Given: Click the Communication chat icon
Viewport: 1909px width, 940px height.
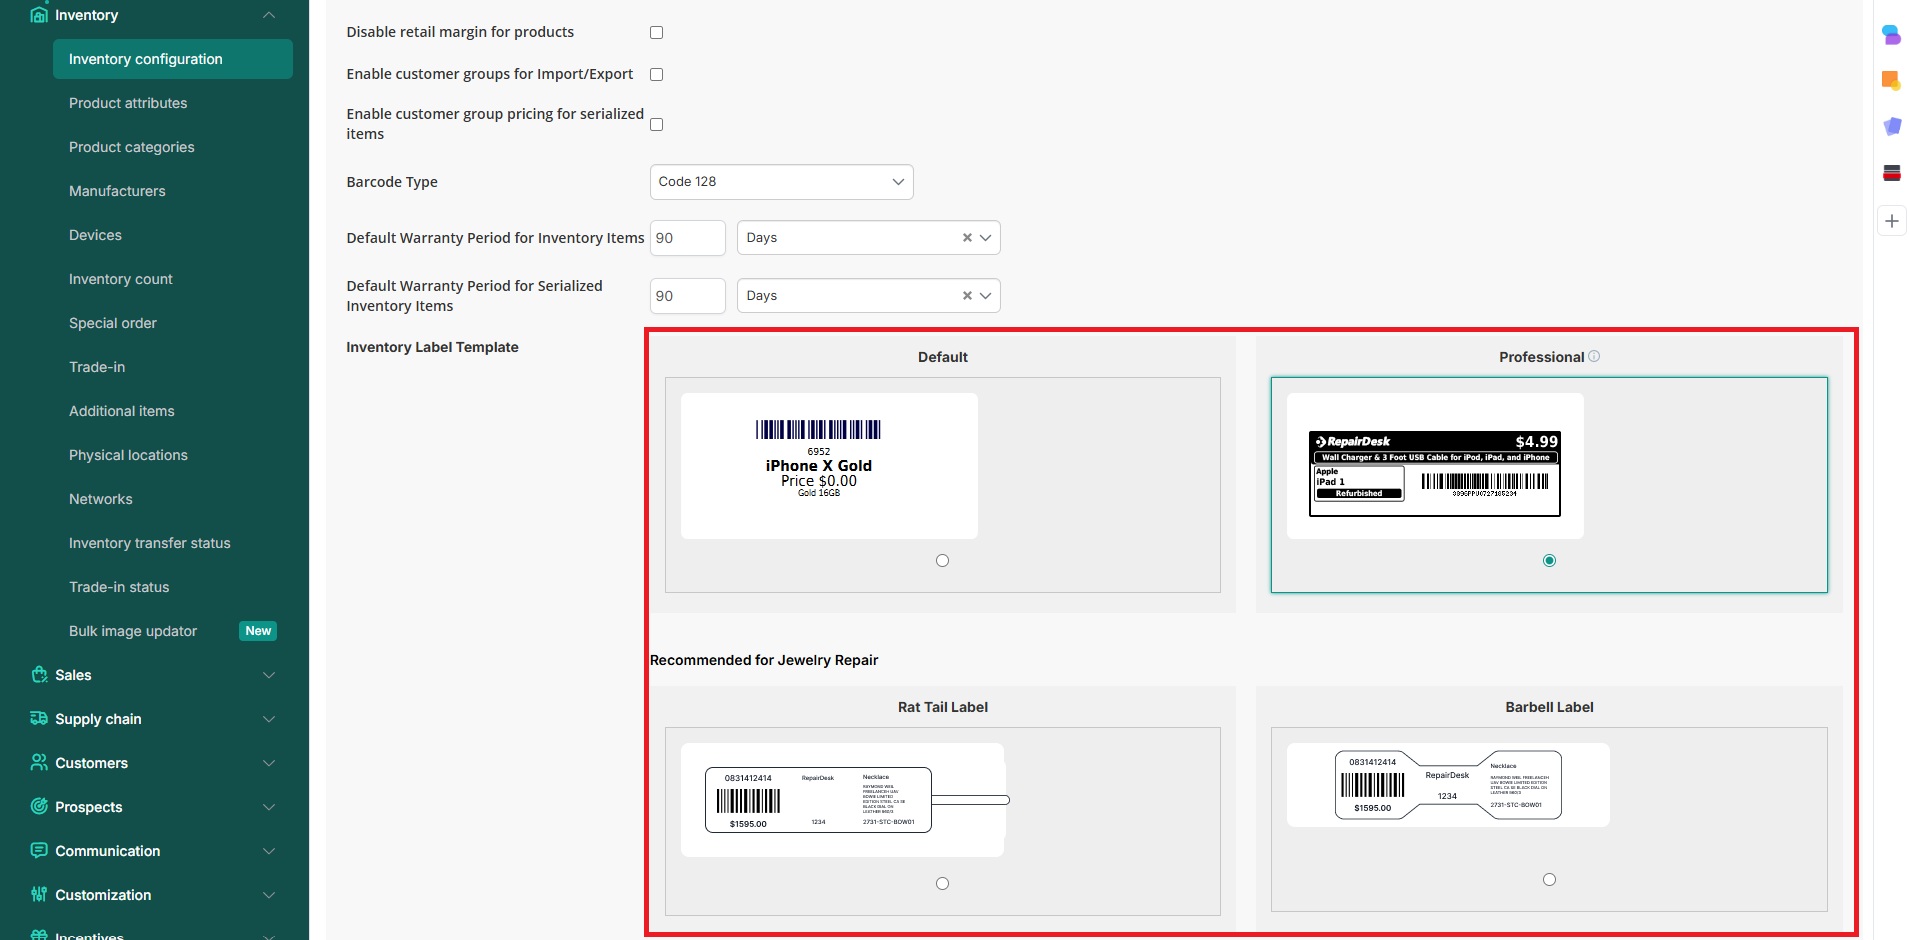Looking at the screenshot, I should (x=39, y=851).
